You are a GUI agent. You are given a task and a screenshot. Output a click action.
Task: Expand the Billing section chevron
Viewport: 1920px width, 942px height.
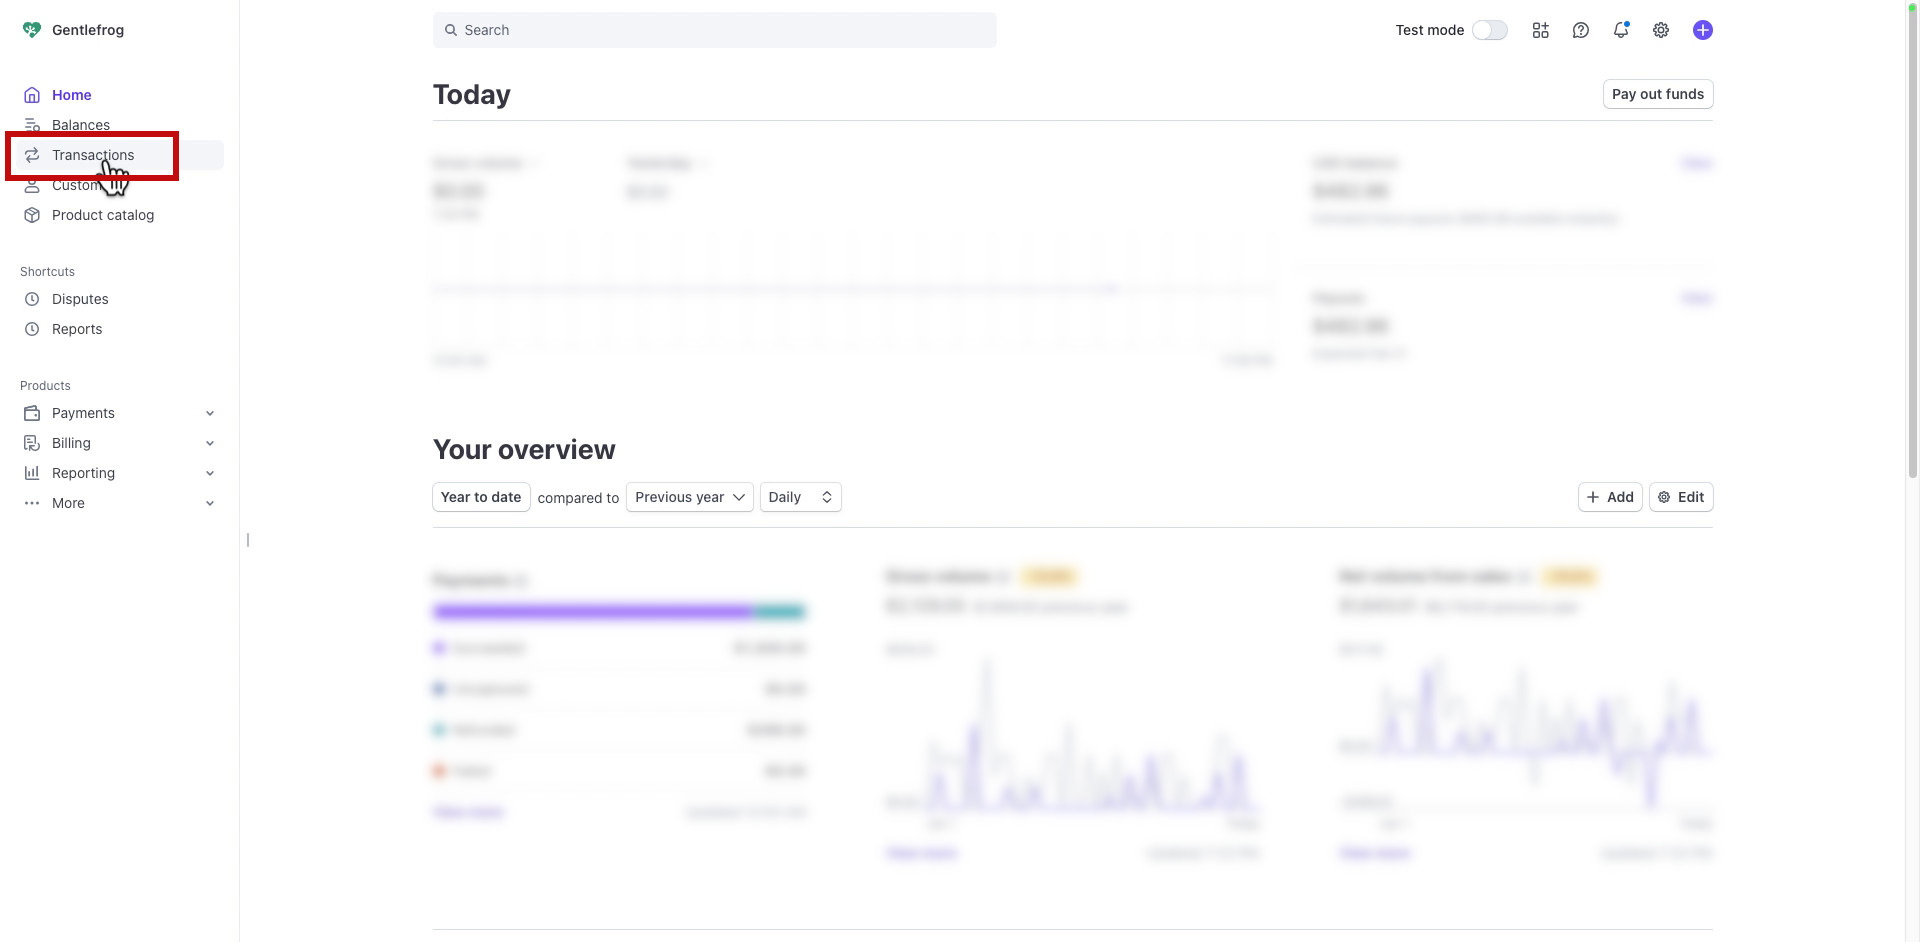(x=210, y=443)
